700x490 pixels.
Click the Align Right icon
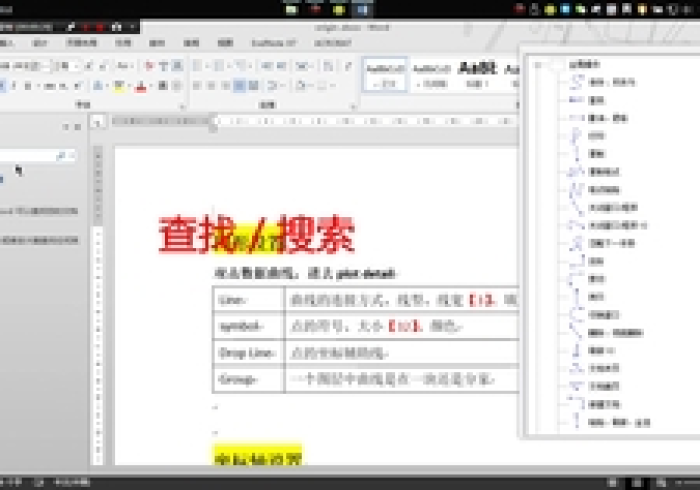(225, 85)
